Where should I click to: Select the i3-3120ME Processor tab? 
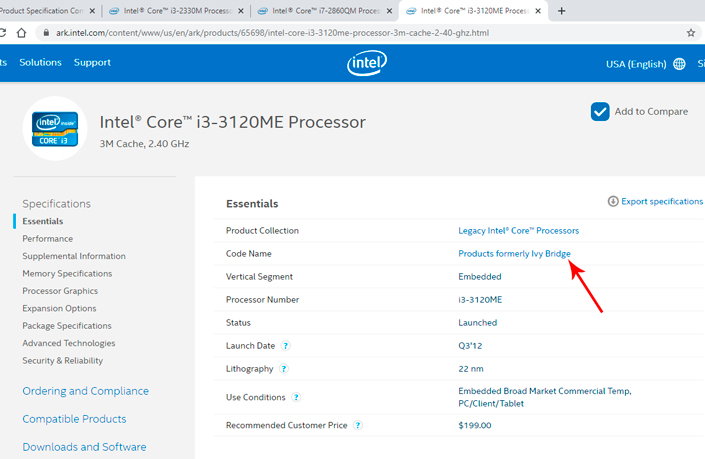[x=472, y=11]
